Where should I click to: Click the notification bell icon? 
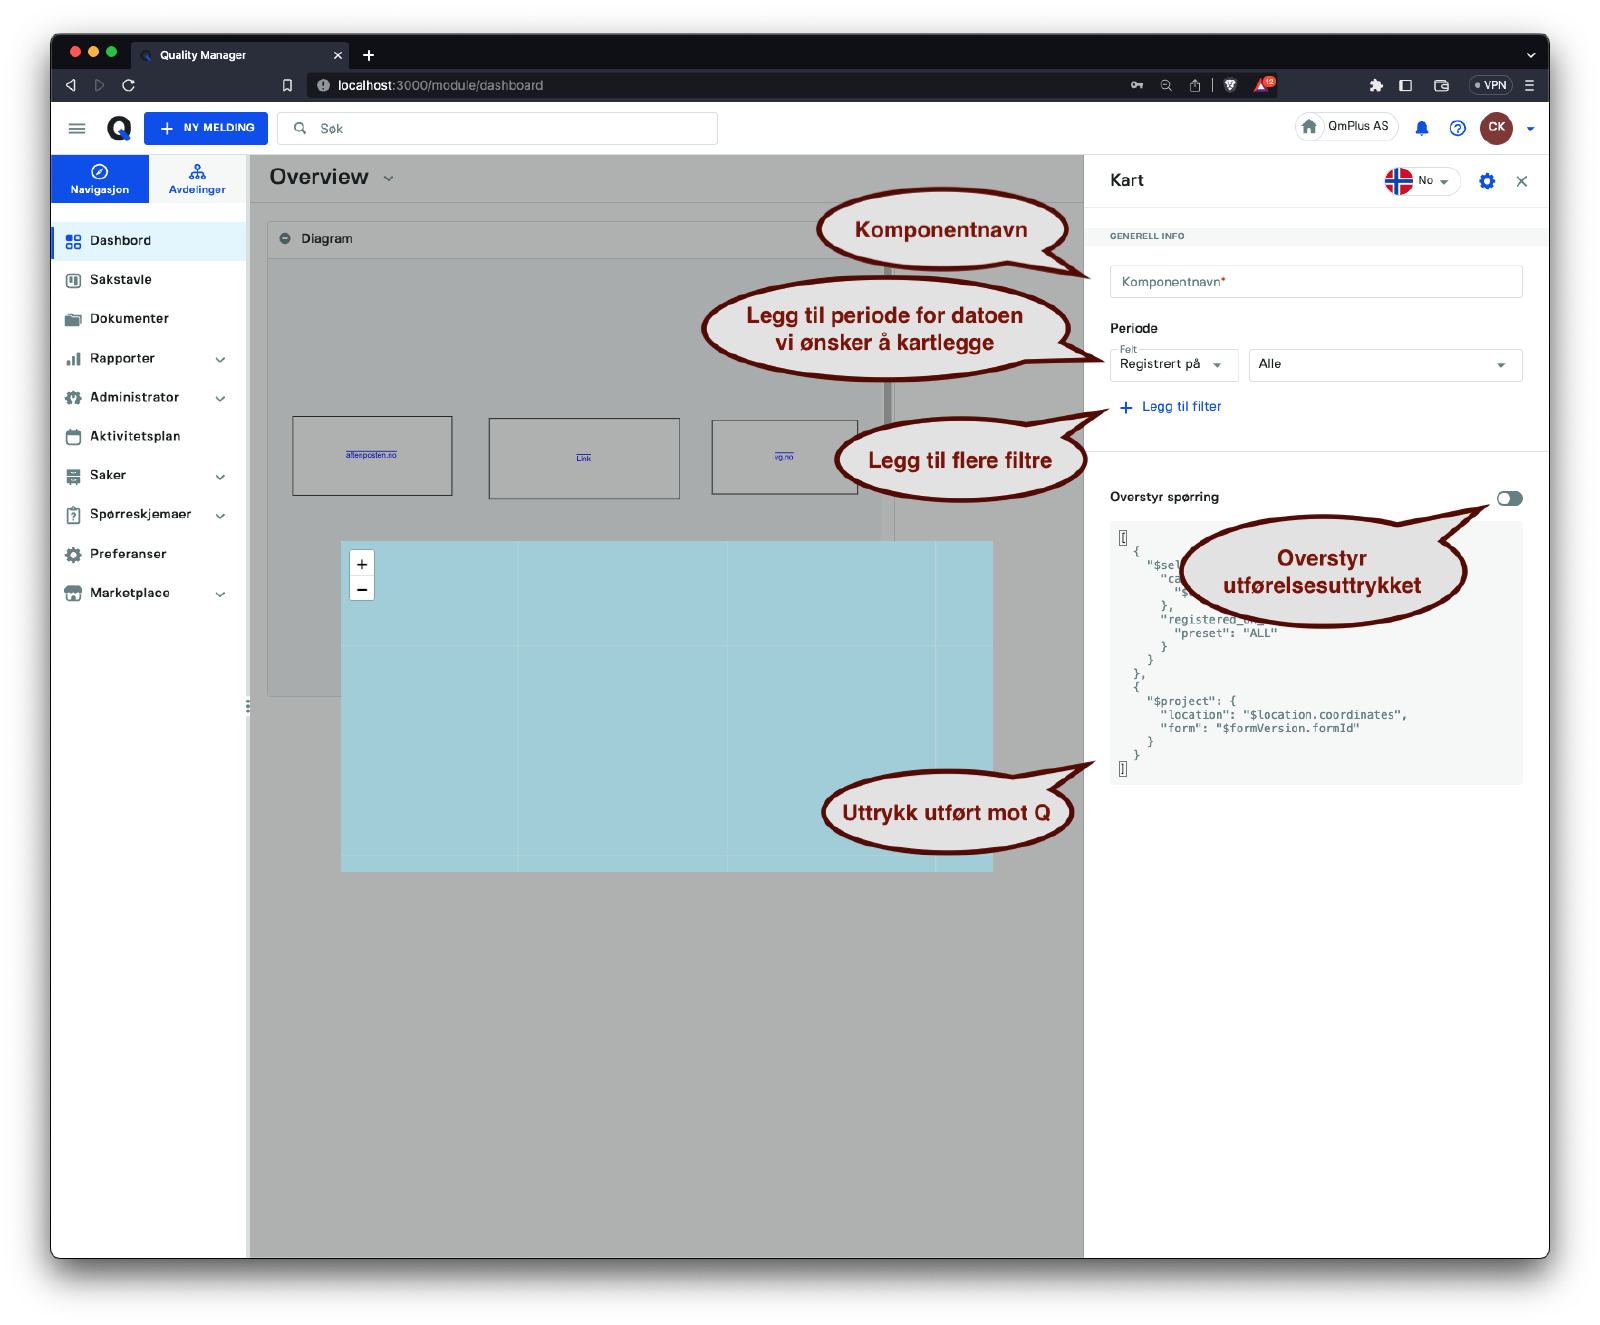pos(1421,128)
